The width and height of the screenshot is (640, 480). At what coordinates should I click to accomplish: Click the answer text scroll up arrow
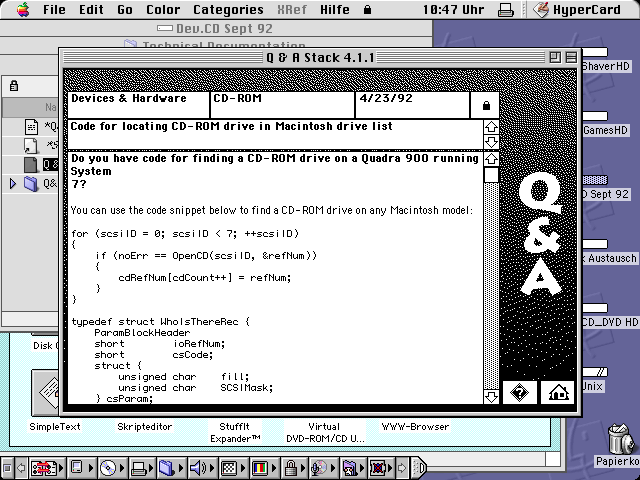491,158
